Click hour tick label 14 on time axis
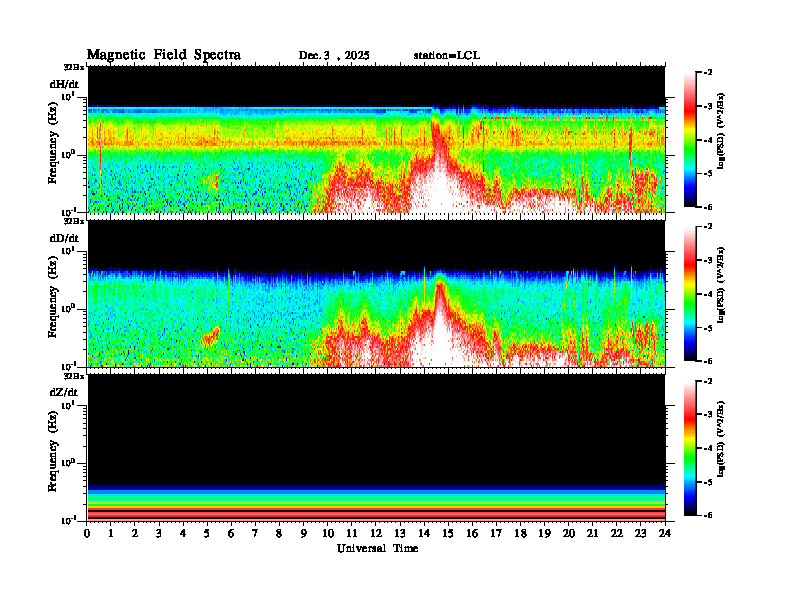 (x=424, y=533)
